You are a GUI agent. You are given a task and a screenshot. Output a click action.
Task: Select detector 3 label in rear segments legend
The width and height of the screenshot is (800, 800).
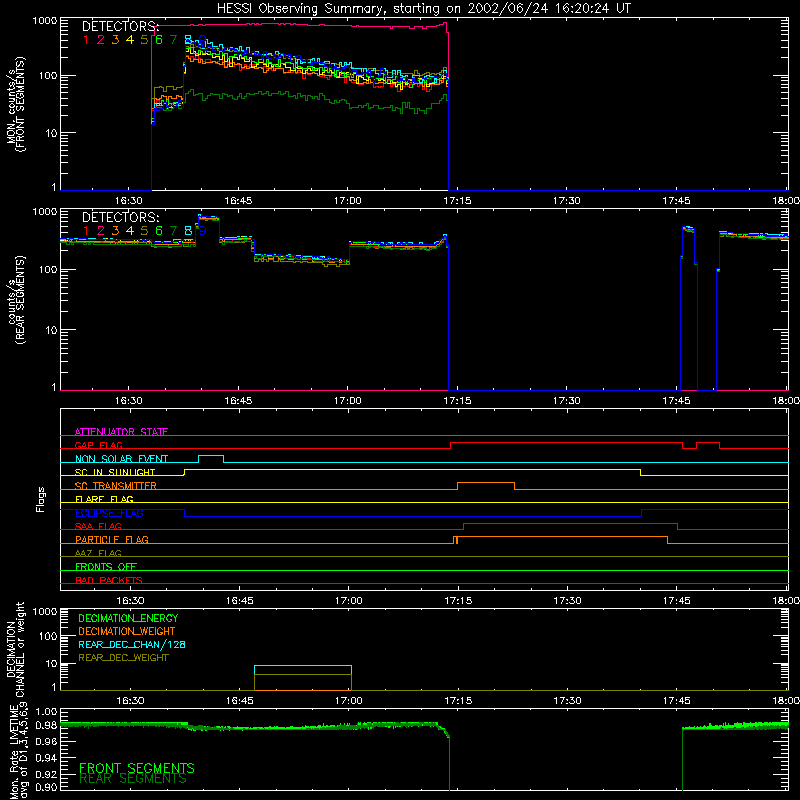(x=115, y=231)
